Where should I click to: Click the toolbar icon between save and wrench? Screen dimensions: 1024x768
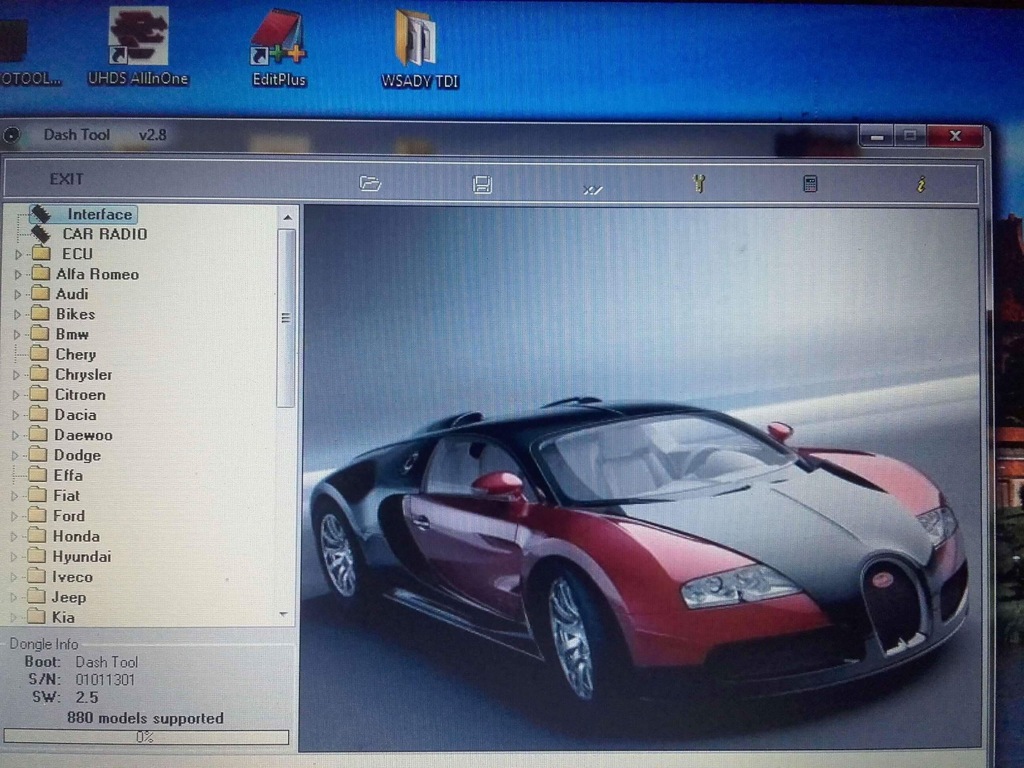[592, 189]
